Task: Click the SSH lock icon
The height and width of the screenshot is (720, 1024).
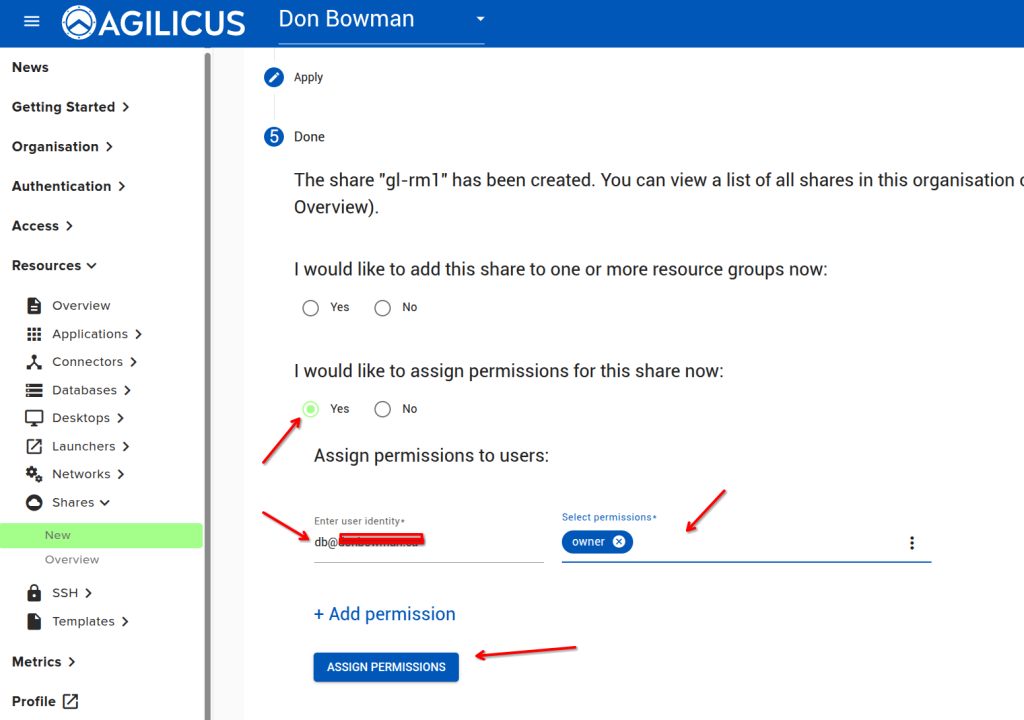Action: 34,593
